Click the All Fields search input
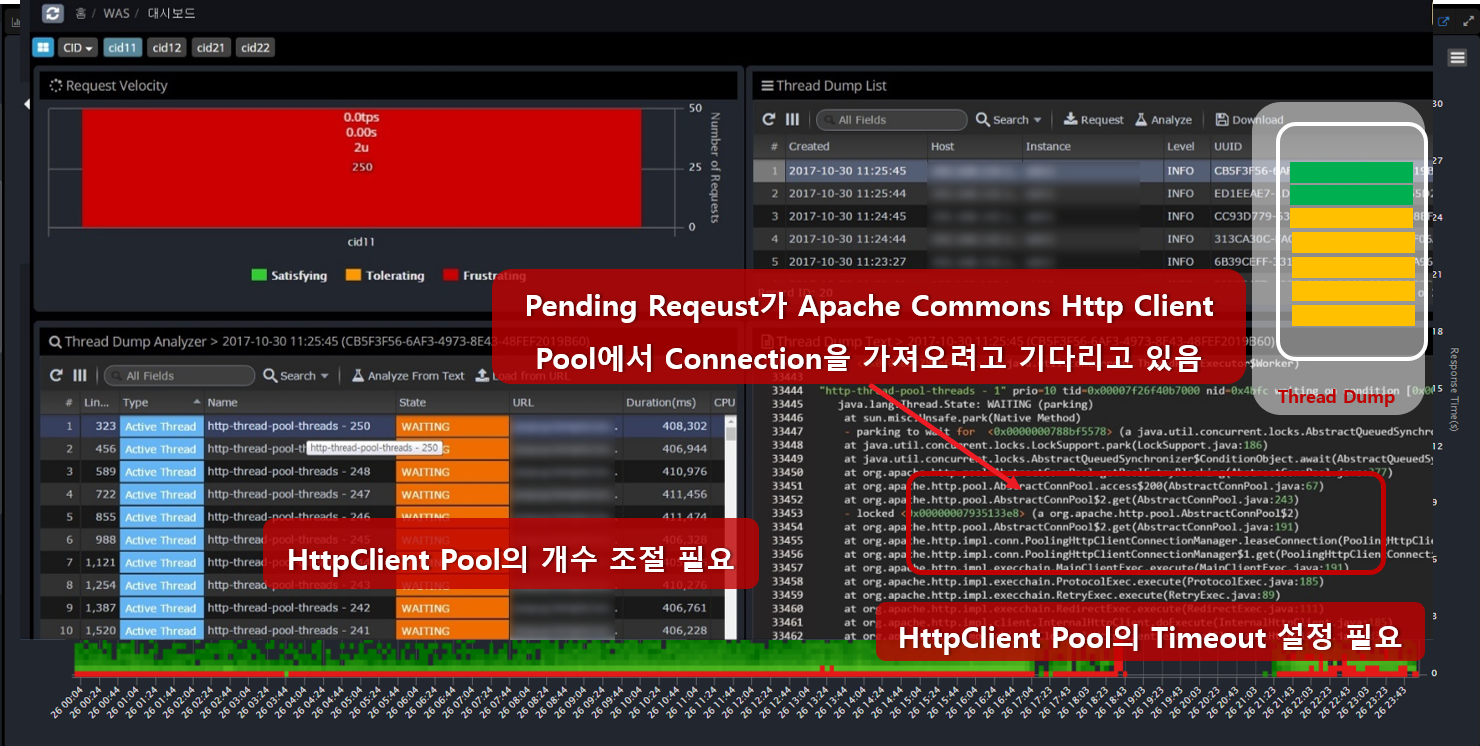The width and height of the screenshot is (1480, 746). click(x=890, y=119)
